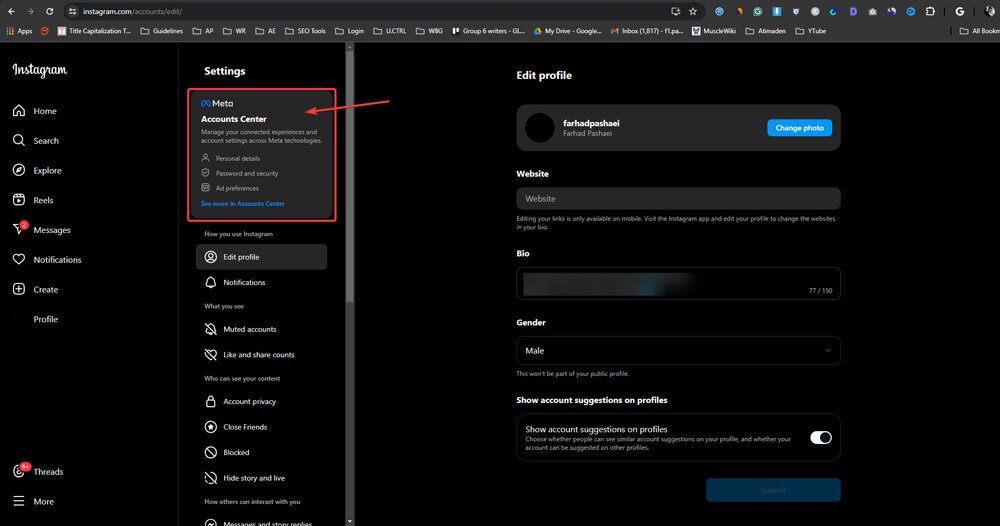This screenshot has width=1000, height=526.
Task: Open the Gender dropdown showing Male
Action: pyautogui.click(x=678, y=351)
